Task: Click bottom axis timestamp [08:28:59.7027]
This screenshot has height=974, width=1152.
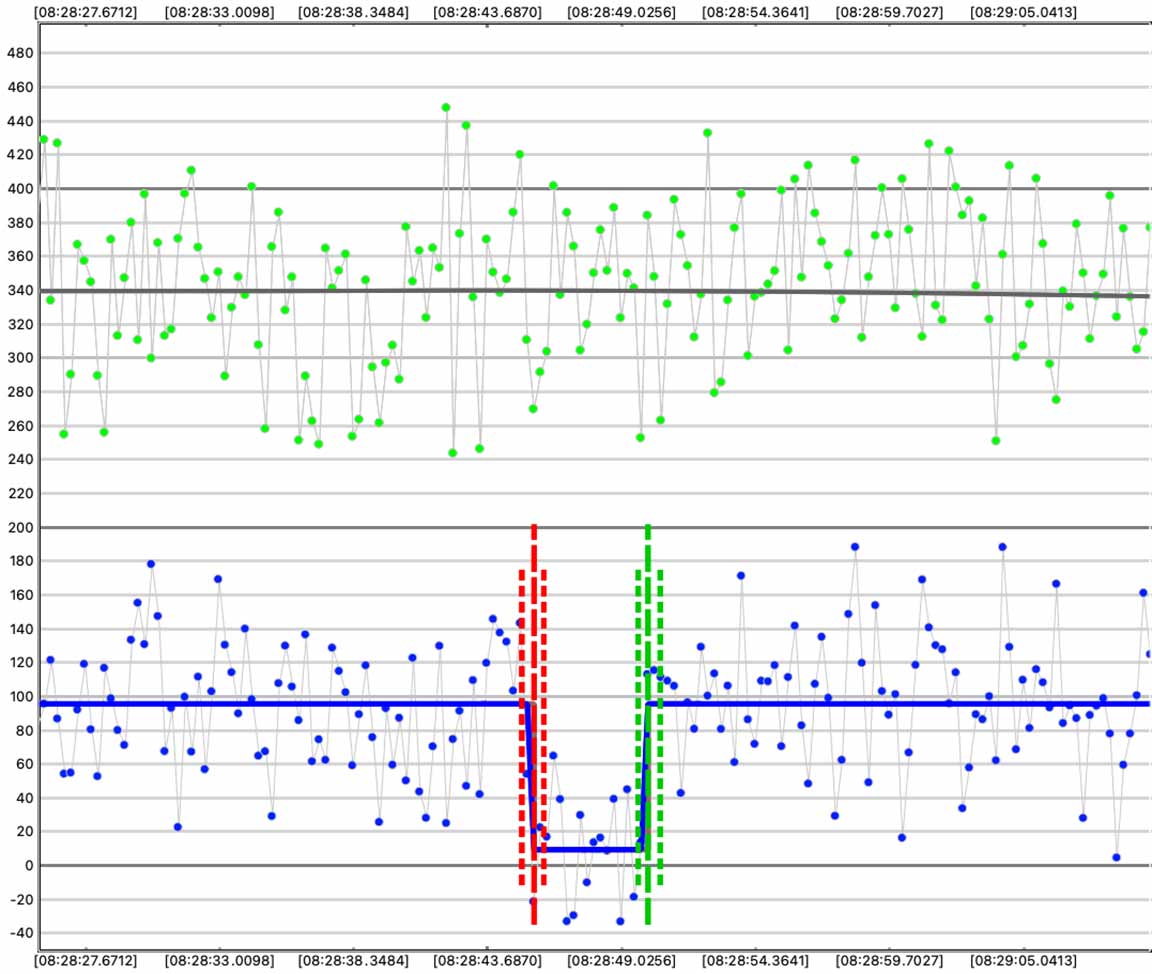Action: (x=889, y=960)
